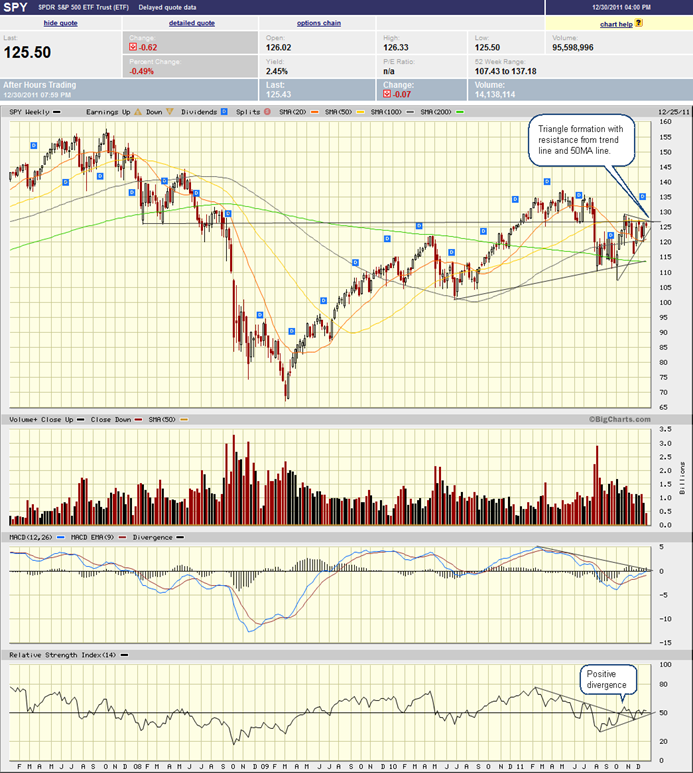
Task: Click the '12/25/11' chart date label
Action: [x=674, y=112]
